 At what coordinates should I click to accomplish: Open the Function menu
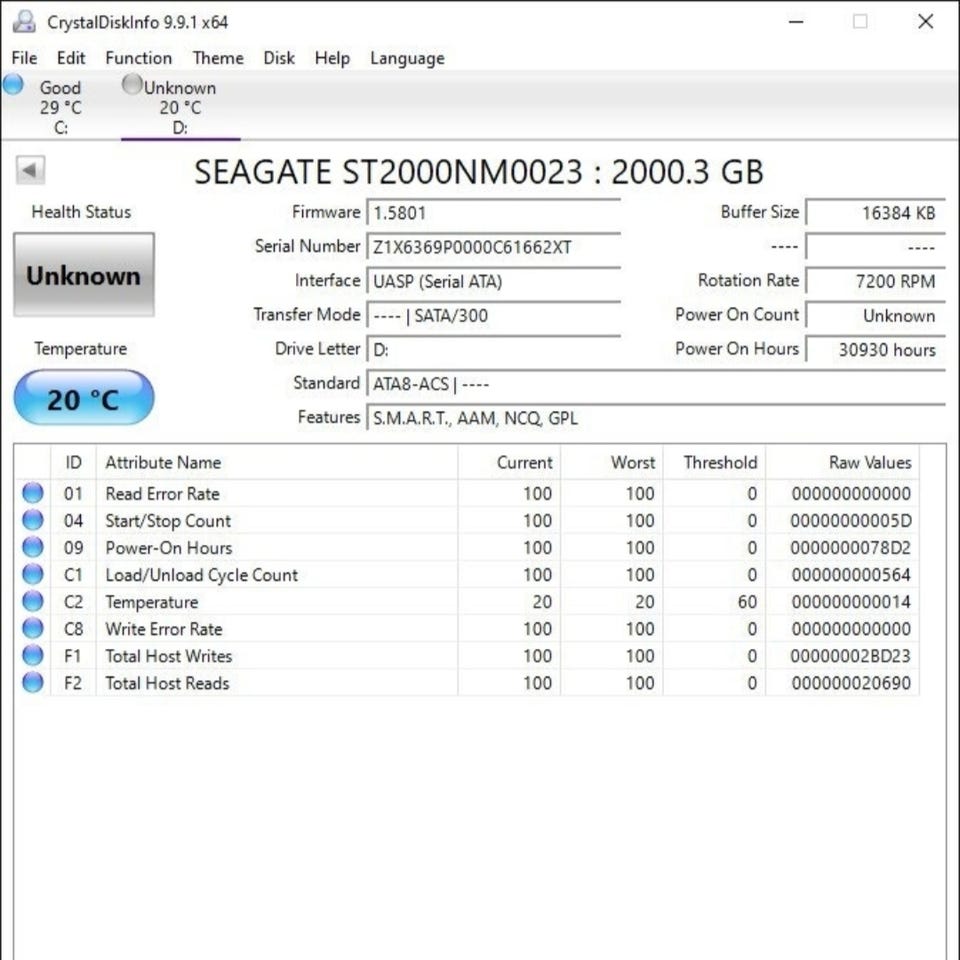(139, 58)
